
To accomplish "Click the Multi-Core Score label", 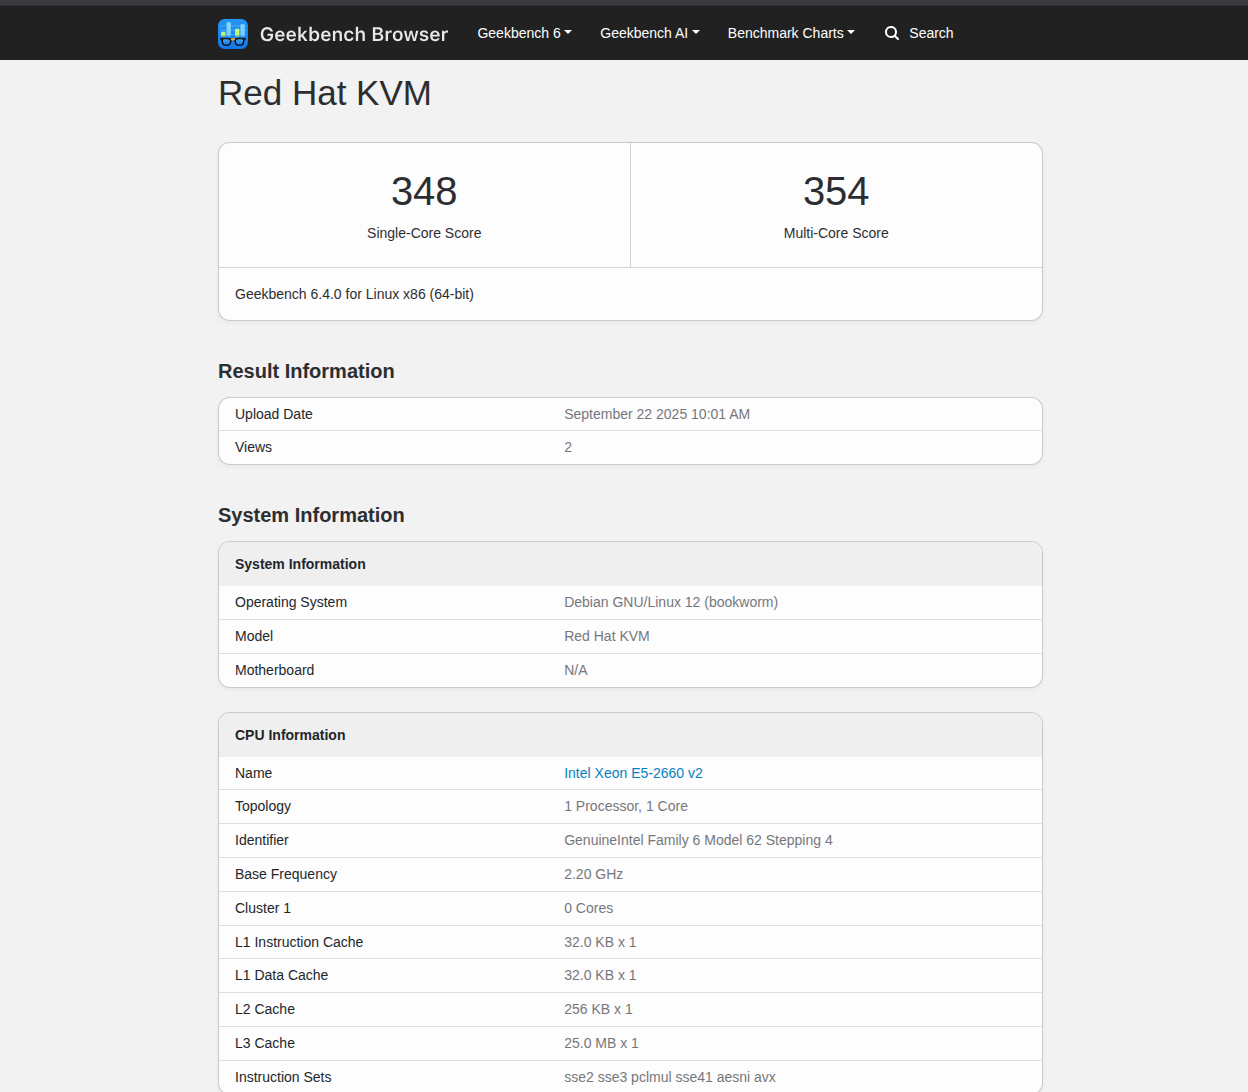I will click(836, 233).
